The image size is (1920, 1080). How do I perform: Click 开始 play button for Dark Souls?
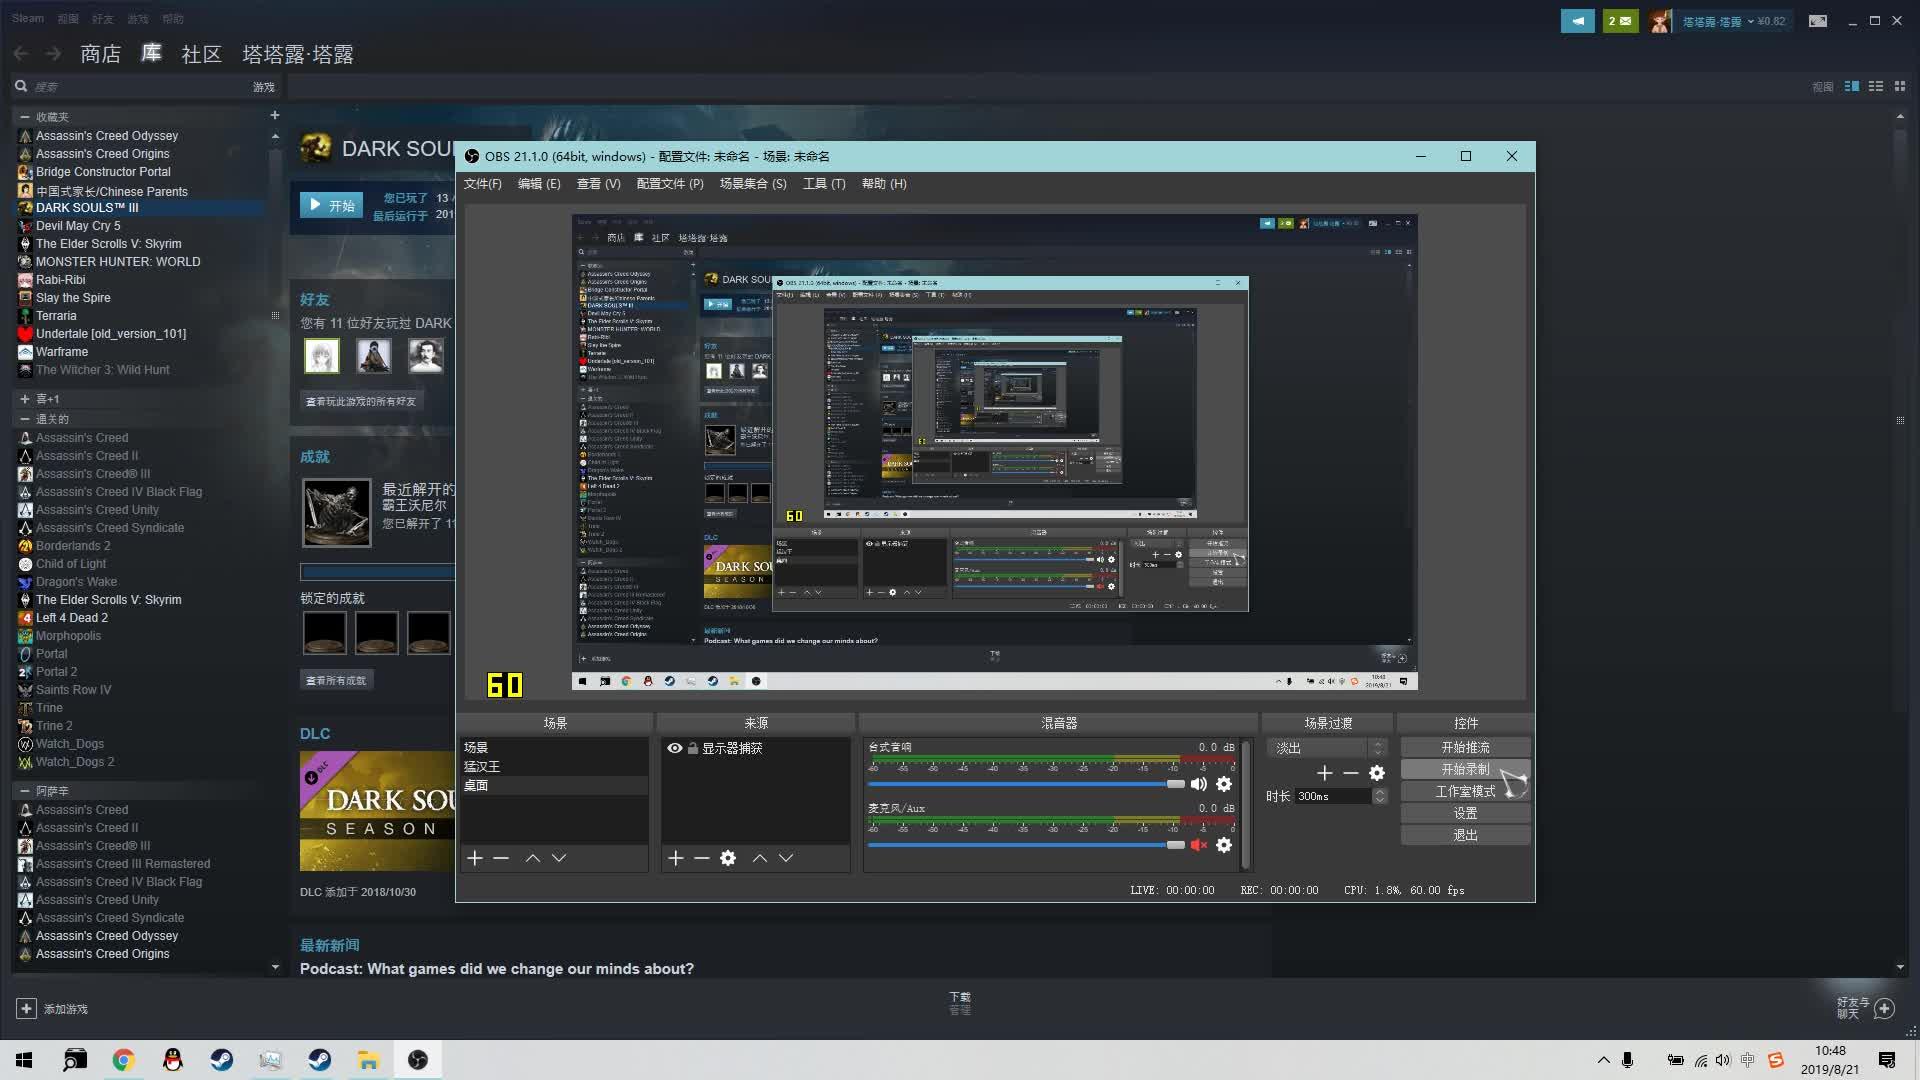[331, 205]
